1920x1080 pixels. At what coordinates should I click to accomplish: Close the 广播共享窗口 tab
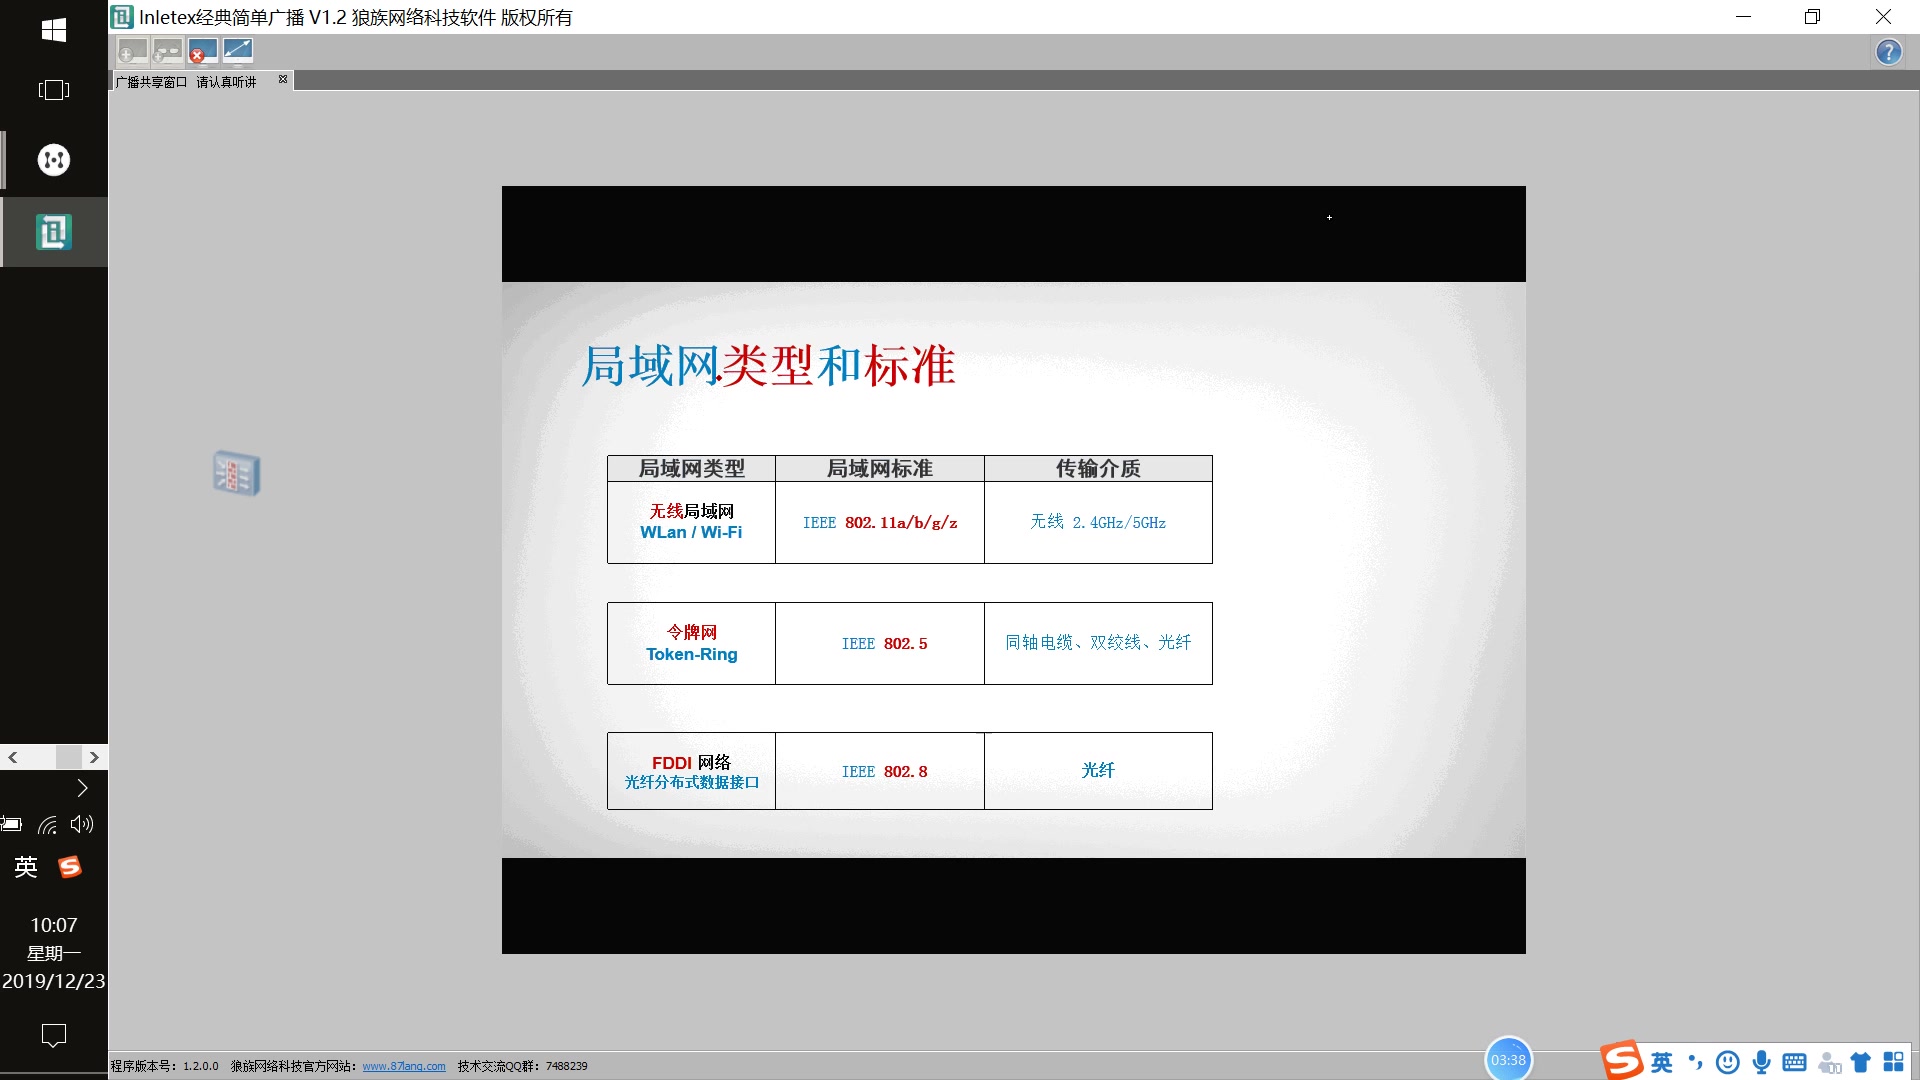(x=283, y=79)
